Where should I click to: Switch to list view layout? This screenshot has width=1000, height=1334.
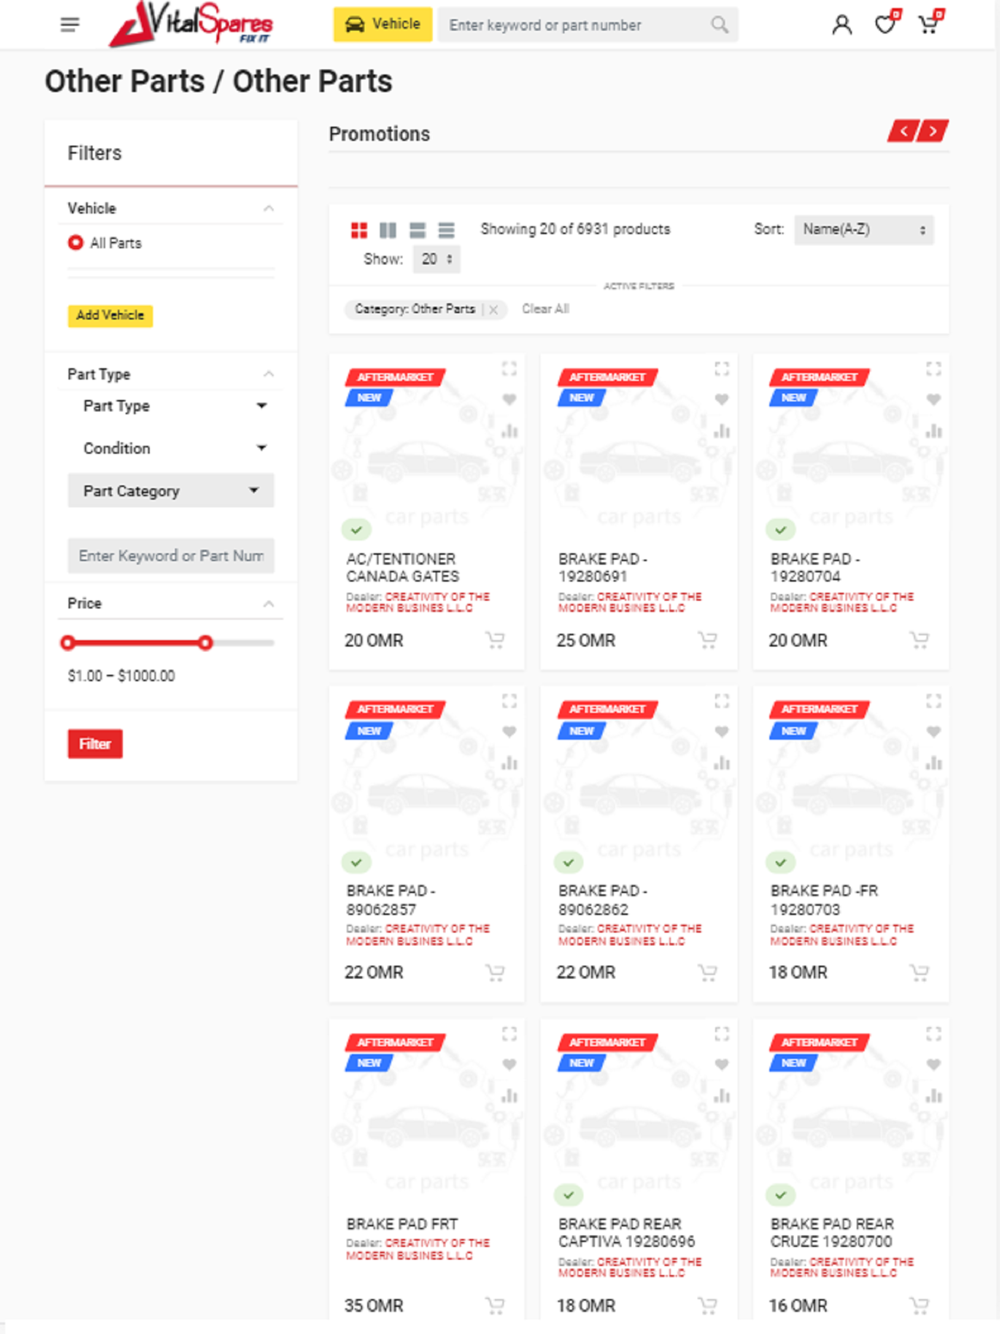[417, 230]
